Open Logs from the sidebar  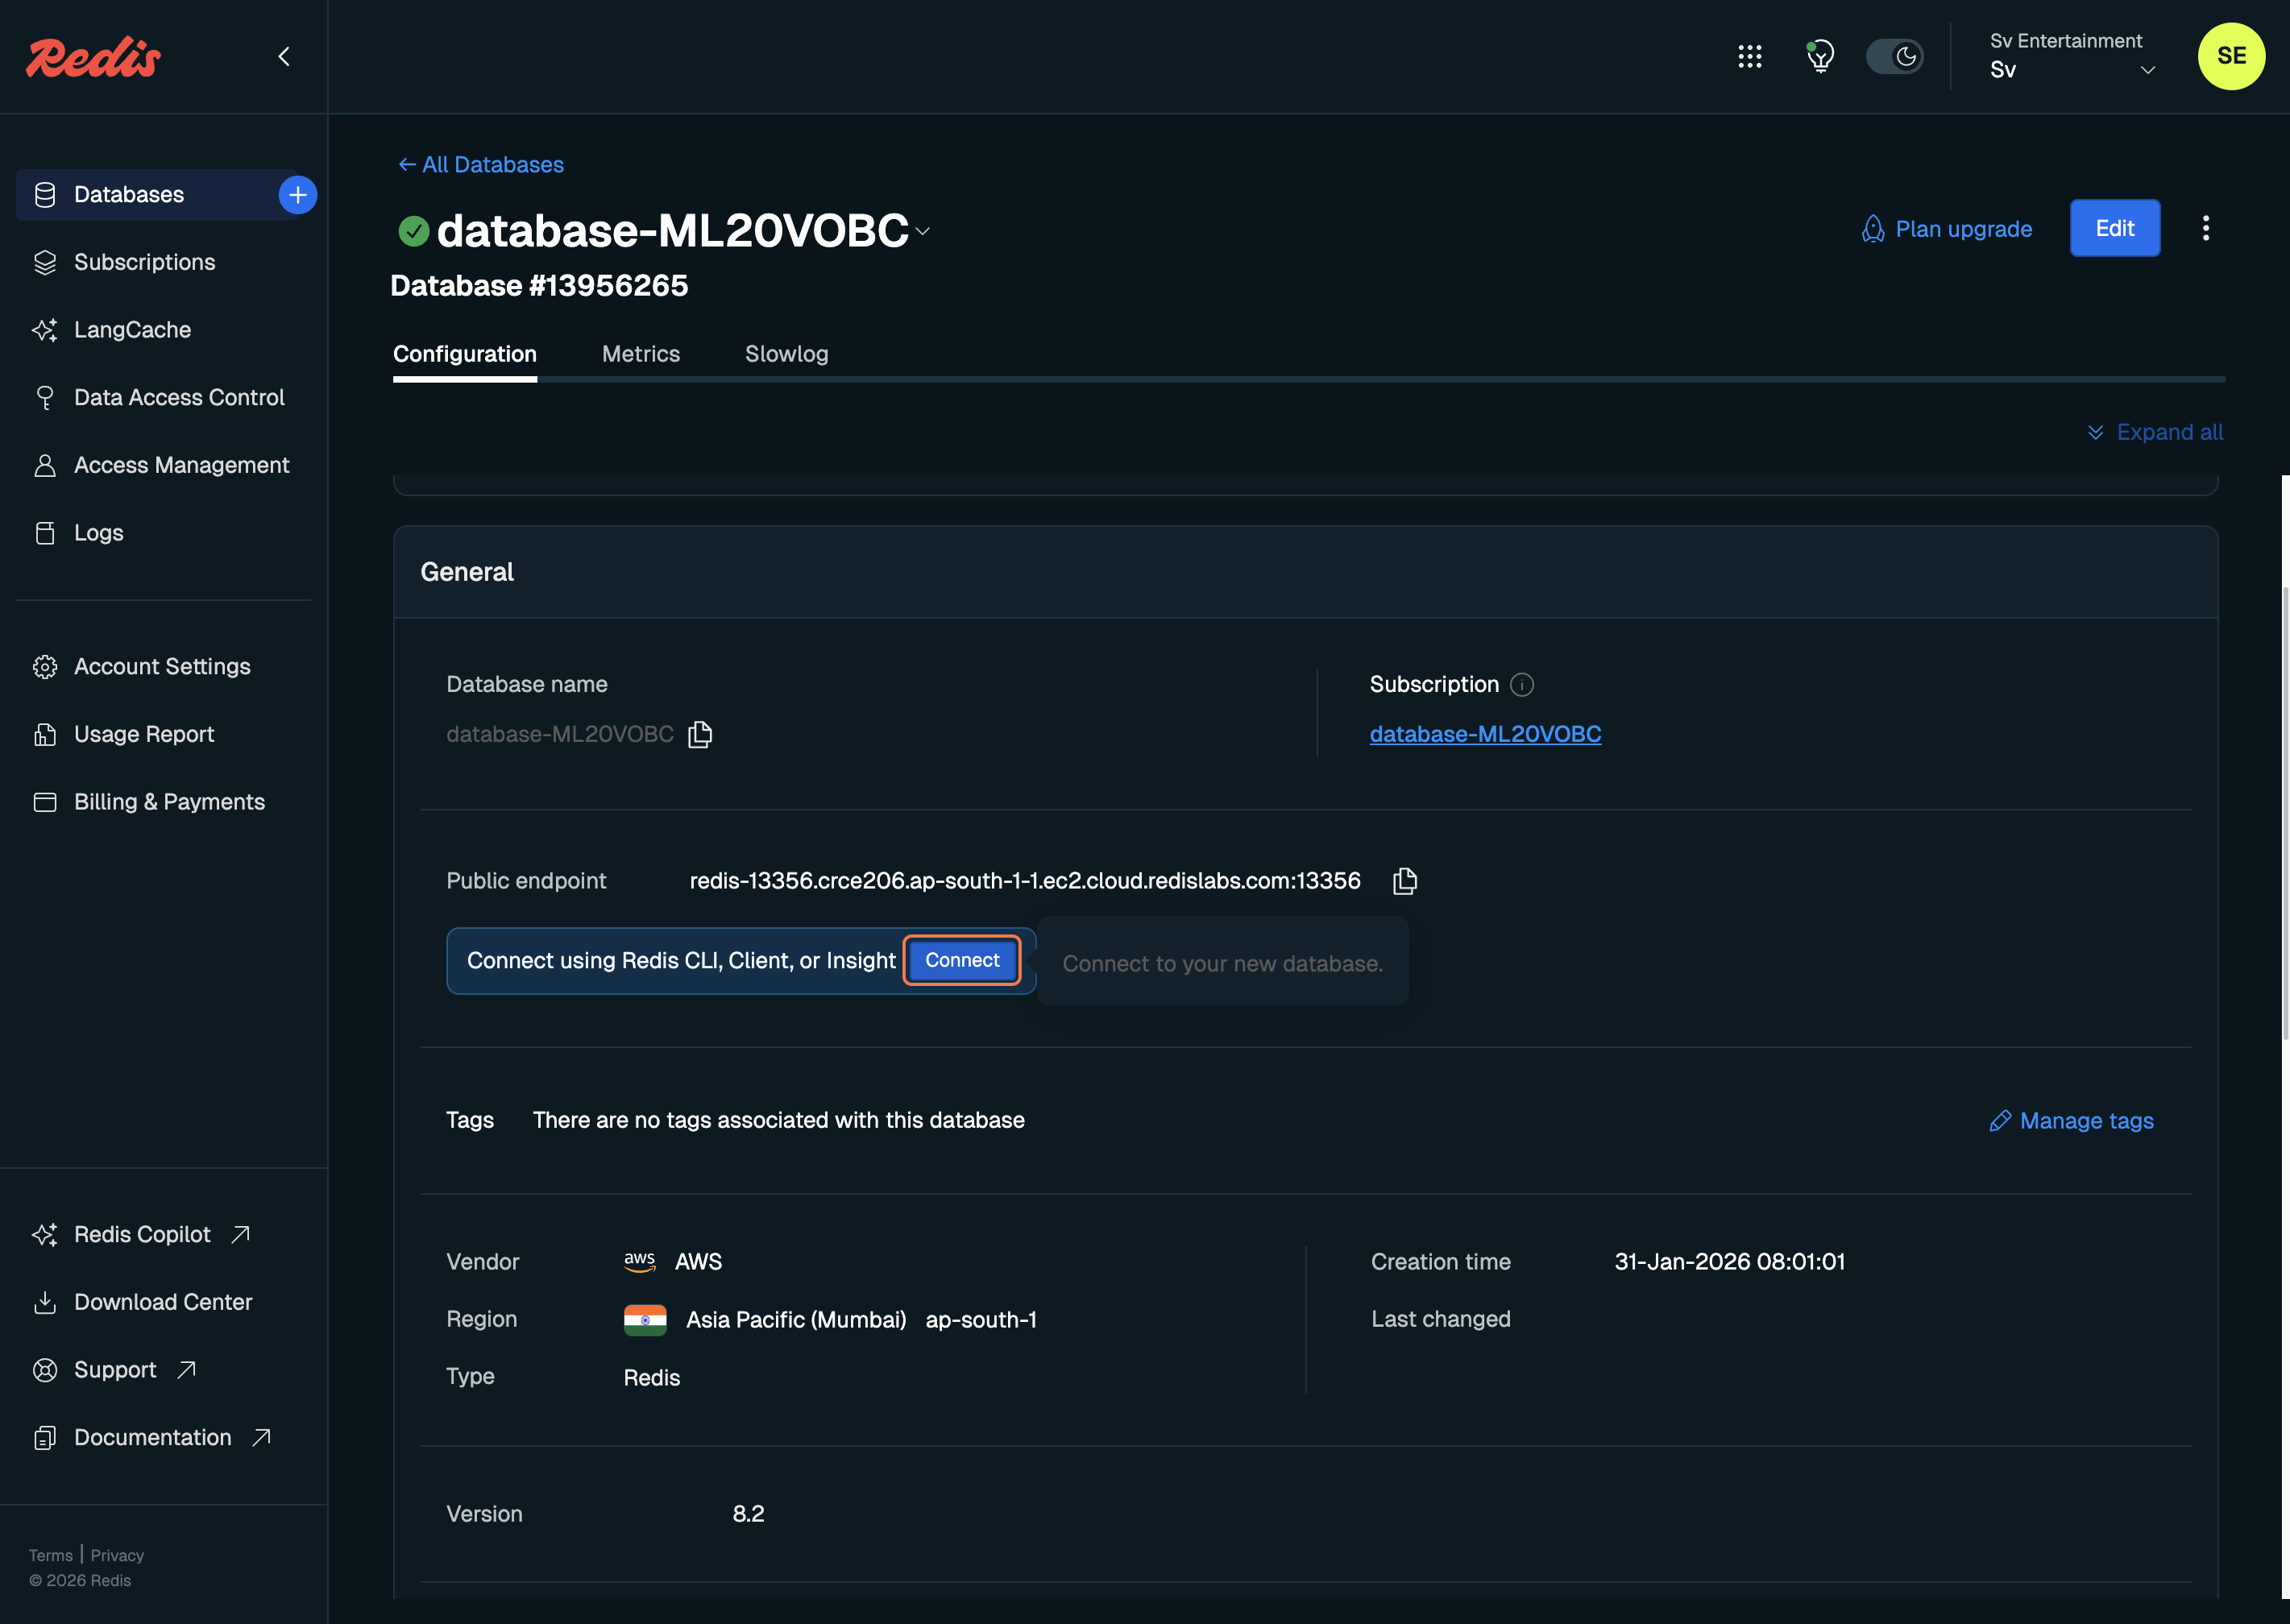click(x=98, y=532)
